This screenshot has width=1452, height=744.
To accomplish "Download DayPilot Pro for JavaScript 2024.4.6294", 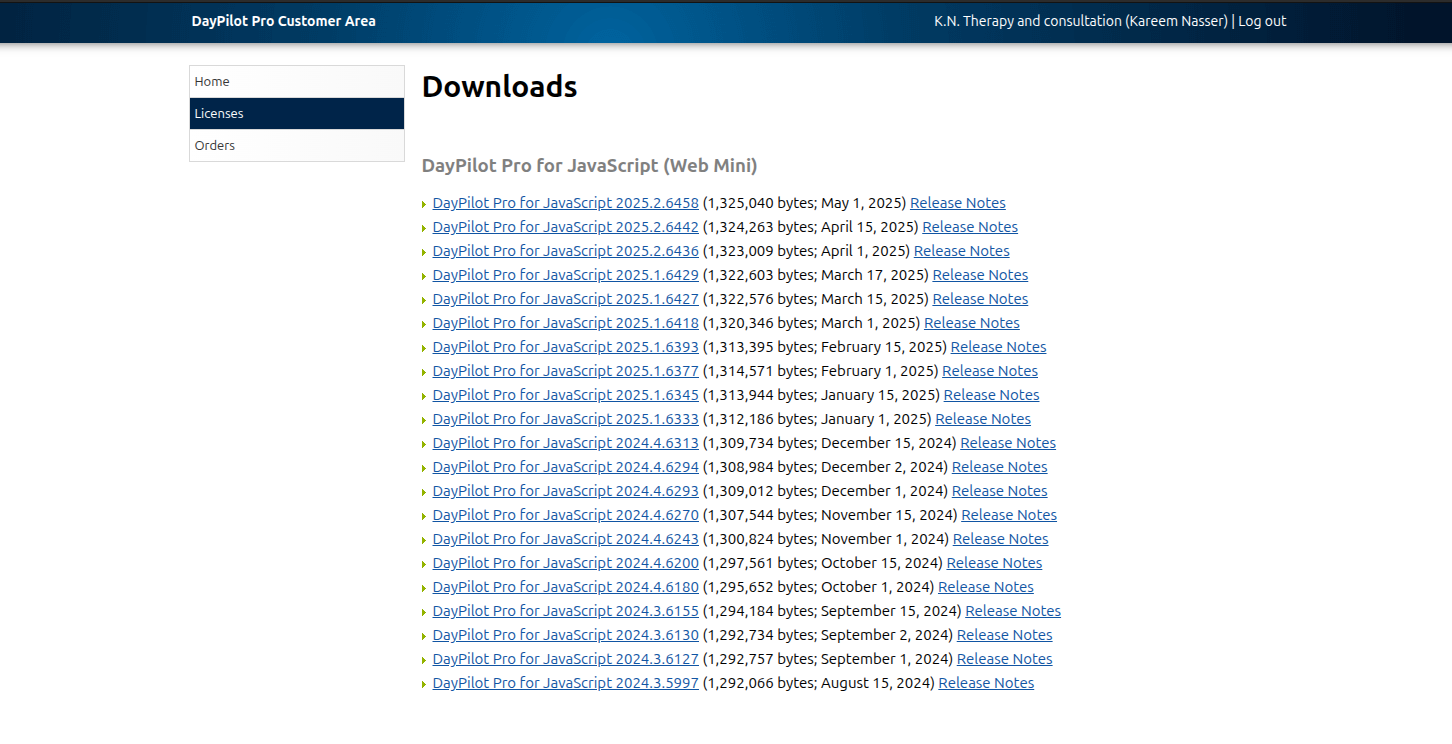I will 565,467.
